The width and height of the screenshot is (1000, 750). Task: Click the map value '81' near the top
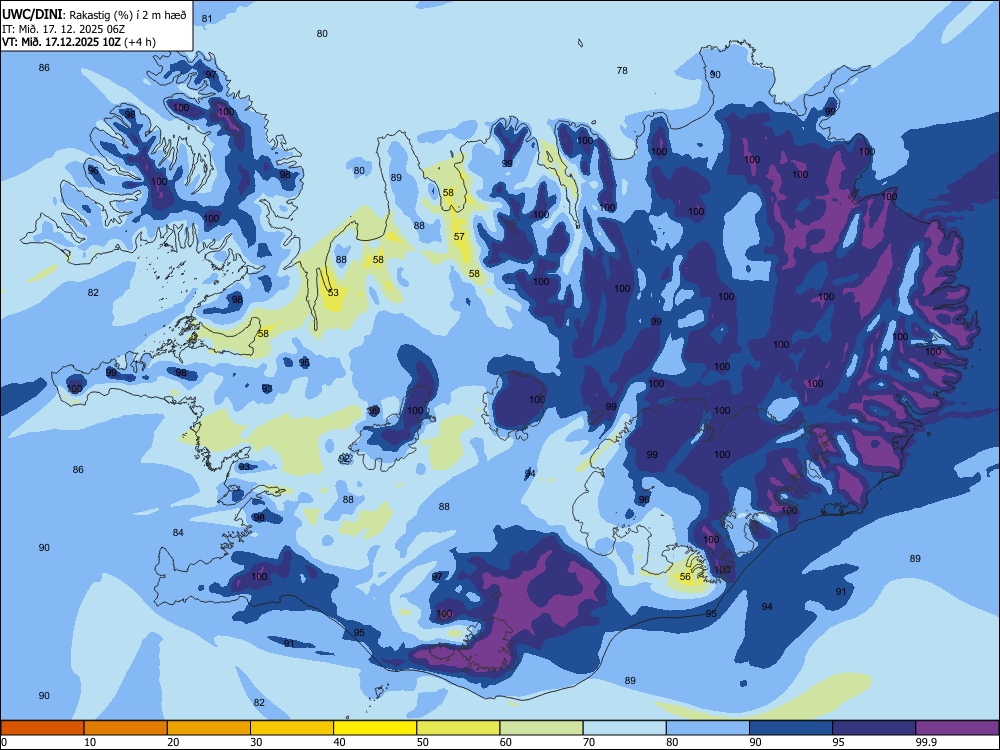207,18
